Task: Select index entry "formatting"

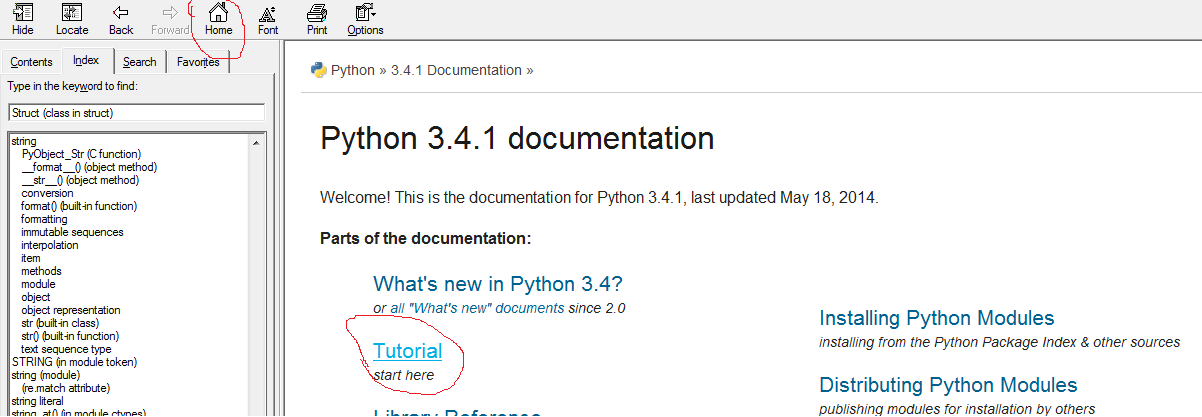Action: [x=44, y=219]
